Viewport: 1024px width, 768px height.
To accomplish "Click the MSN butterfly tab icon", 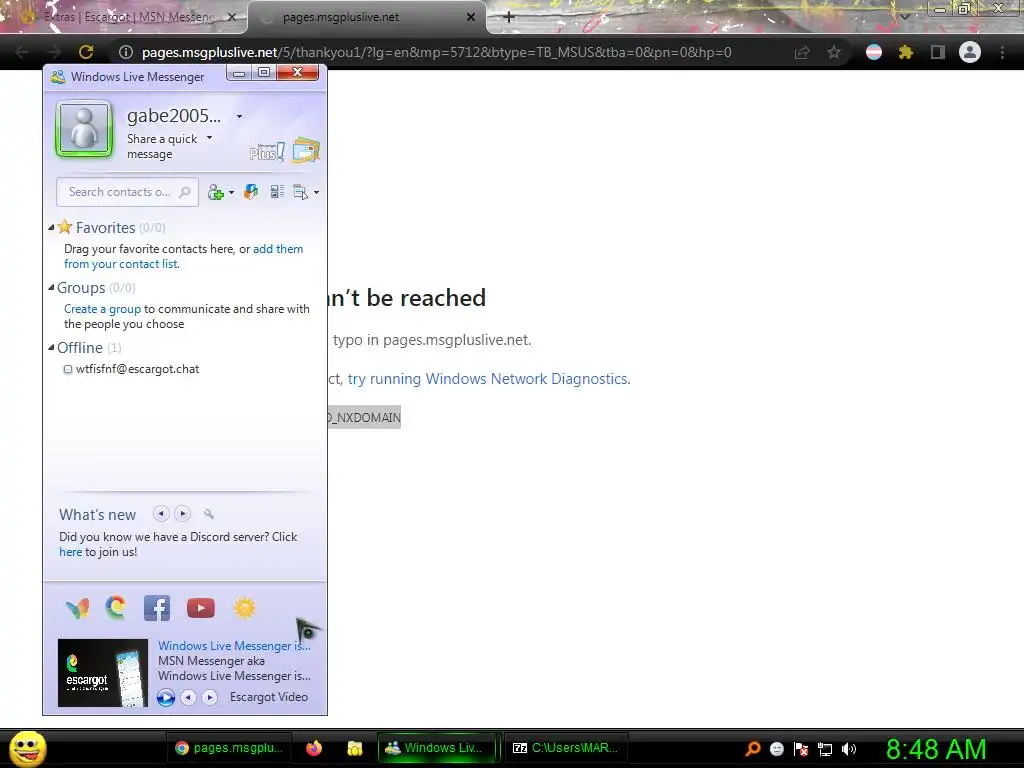I will coord(78,609).
